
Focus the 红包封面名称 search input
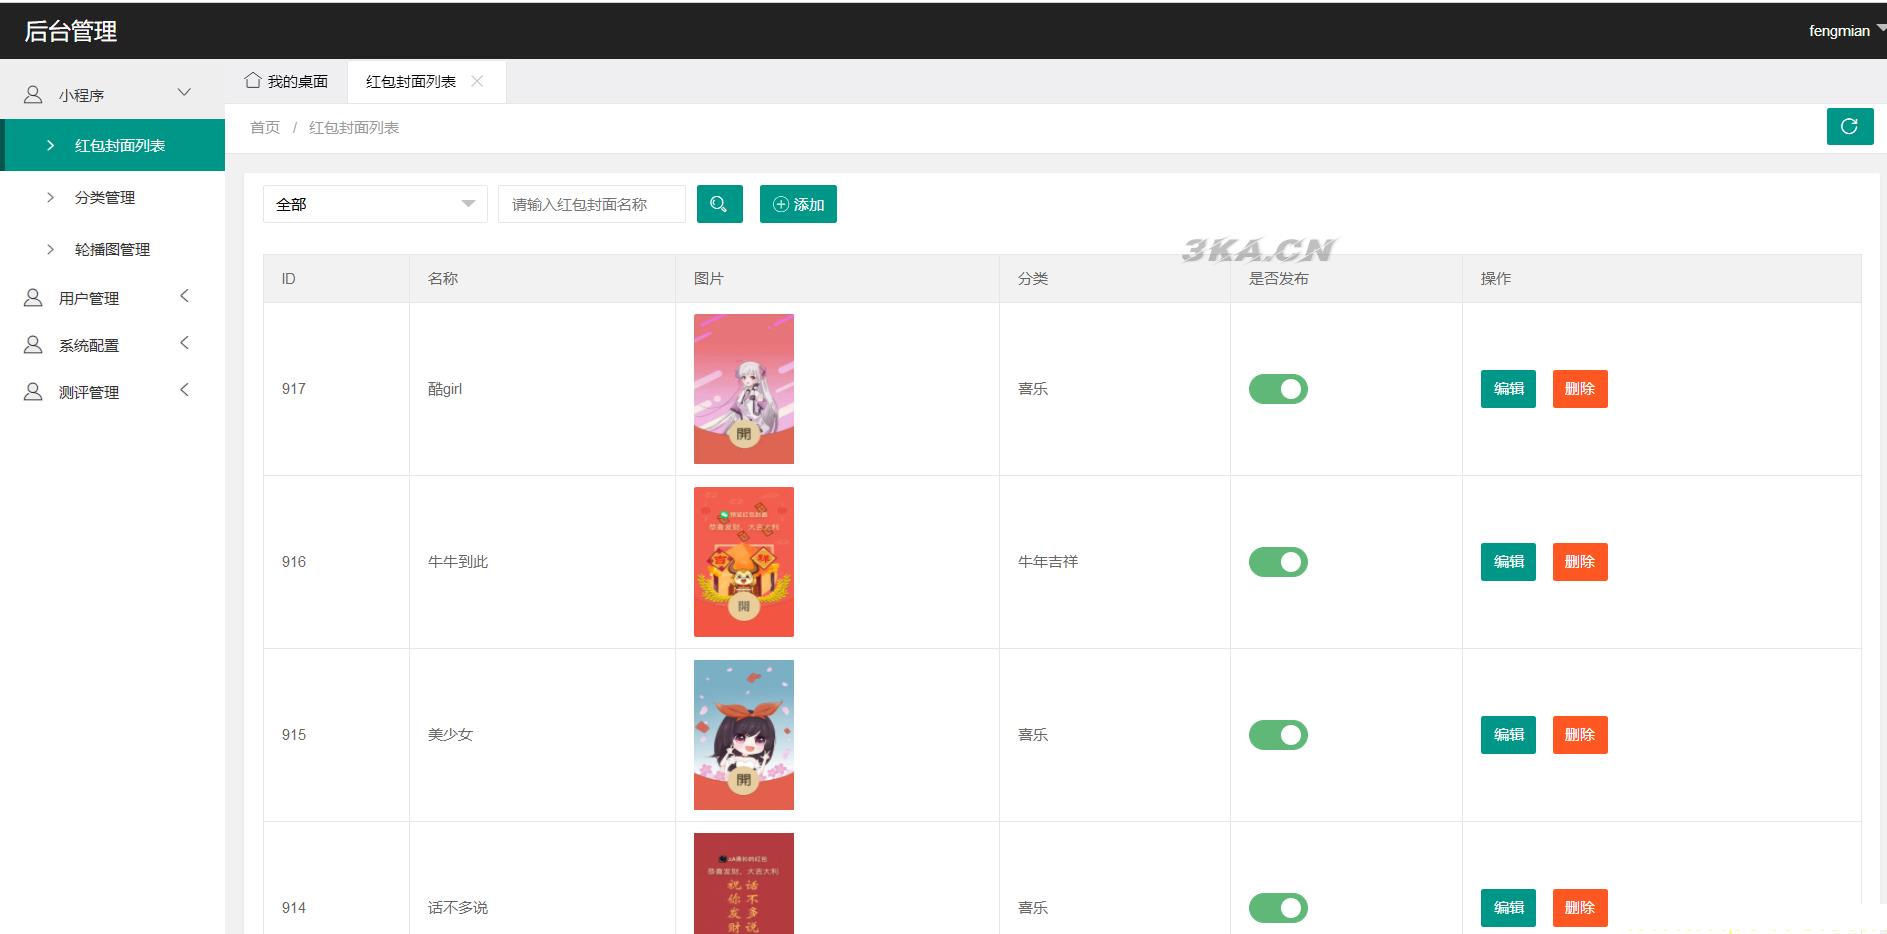[x=591, y=204]
